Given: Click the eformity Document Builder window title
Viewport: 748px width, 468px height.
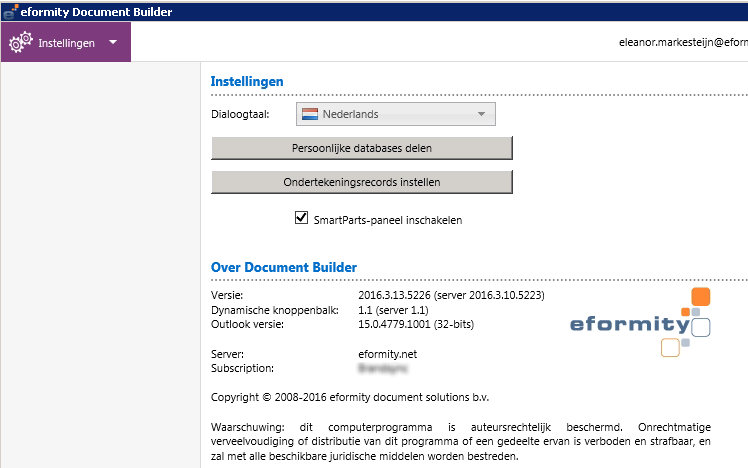Looking at the screenshot, I should coord(96,12).
